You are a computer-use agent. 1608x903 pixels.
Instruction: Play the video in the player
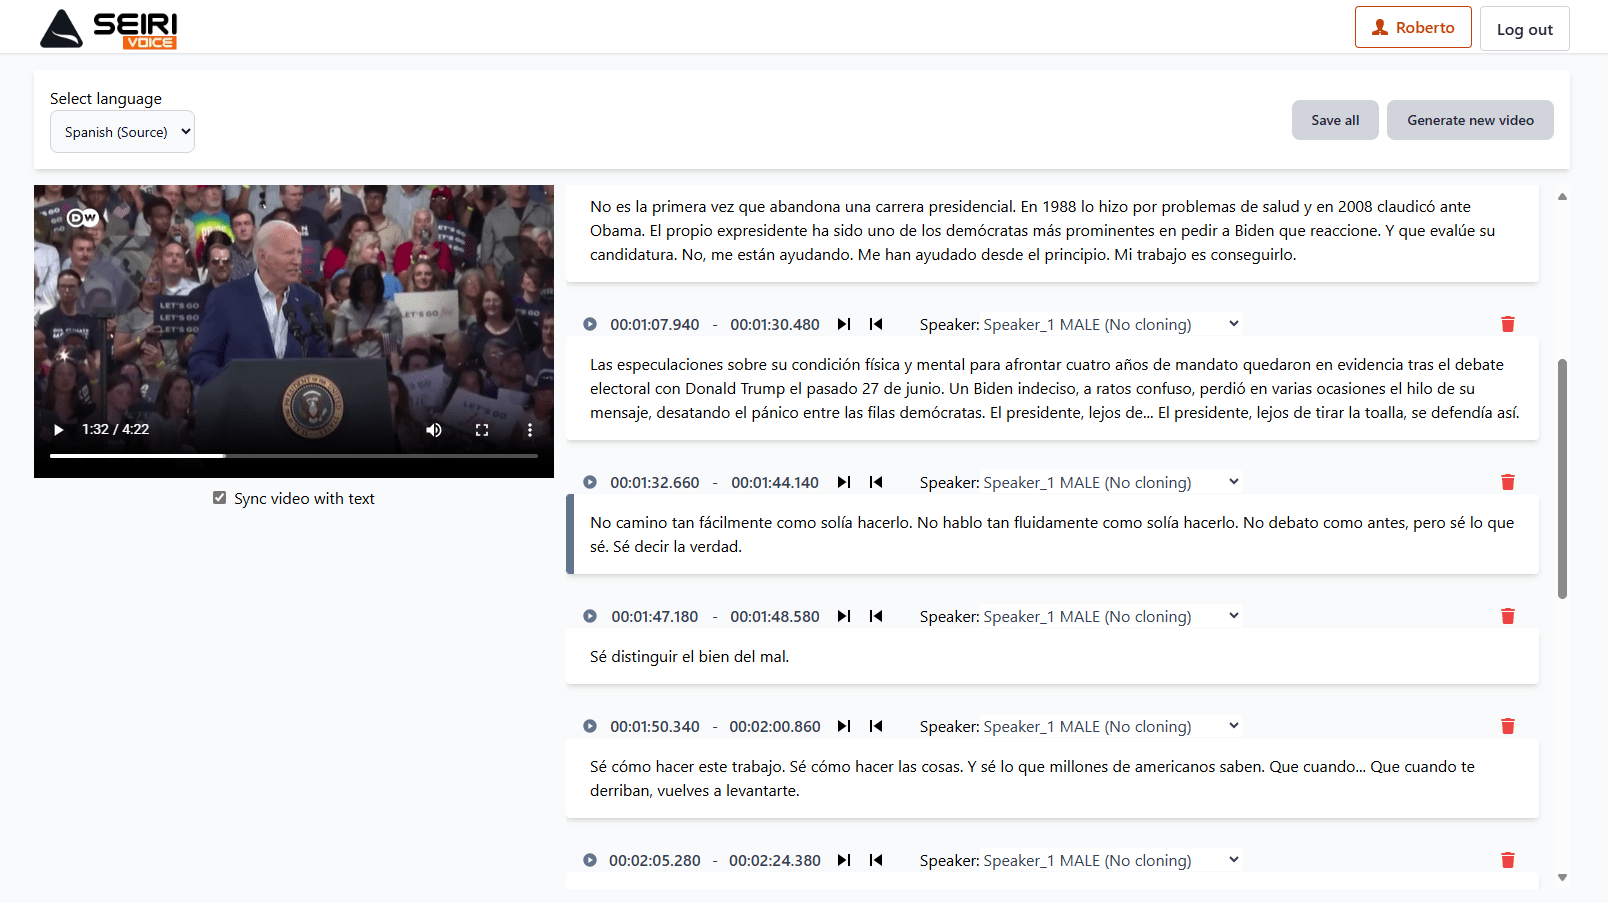point(59,430)
